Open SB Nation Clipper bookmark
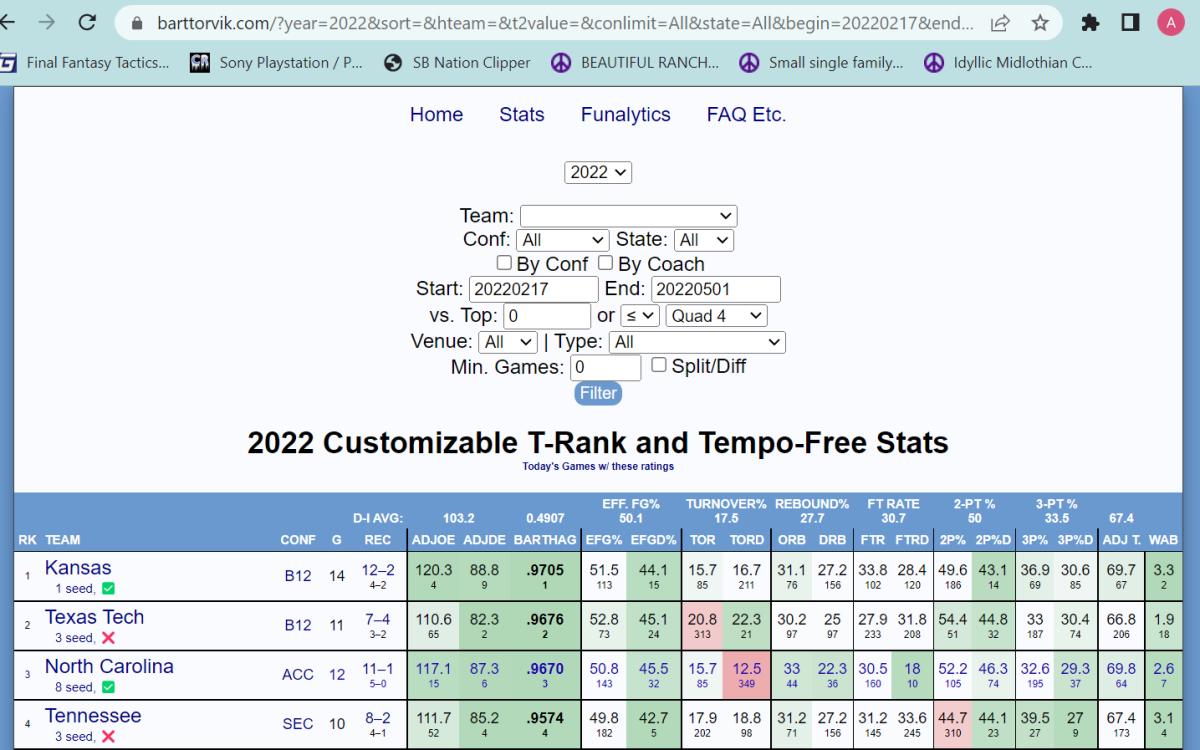The height and width of the screenshot is (750, 1200). tap(458, 62)
